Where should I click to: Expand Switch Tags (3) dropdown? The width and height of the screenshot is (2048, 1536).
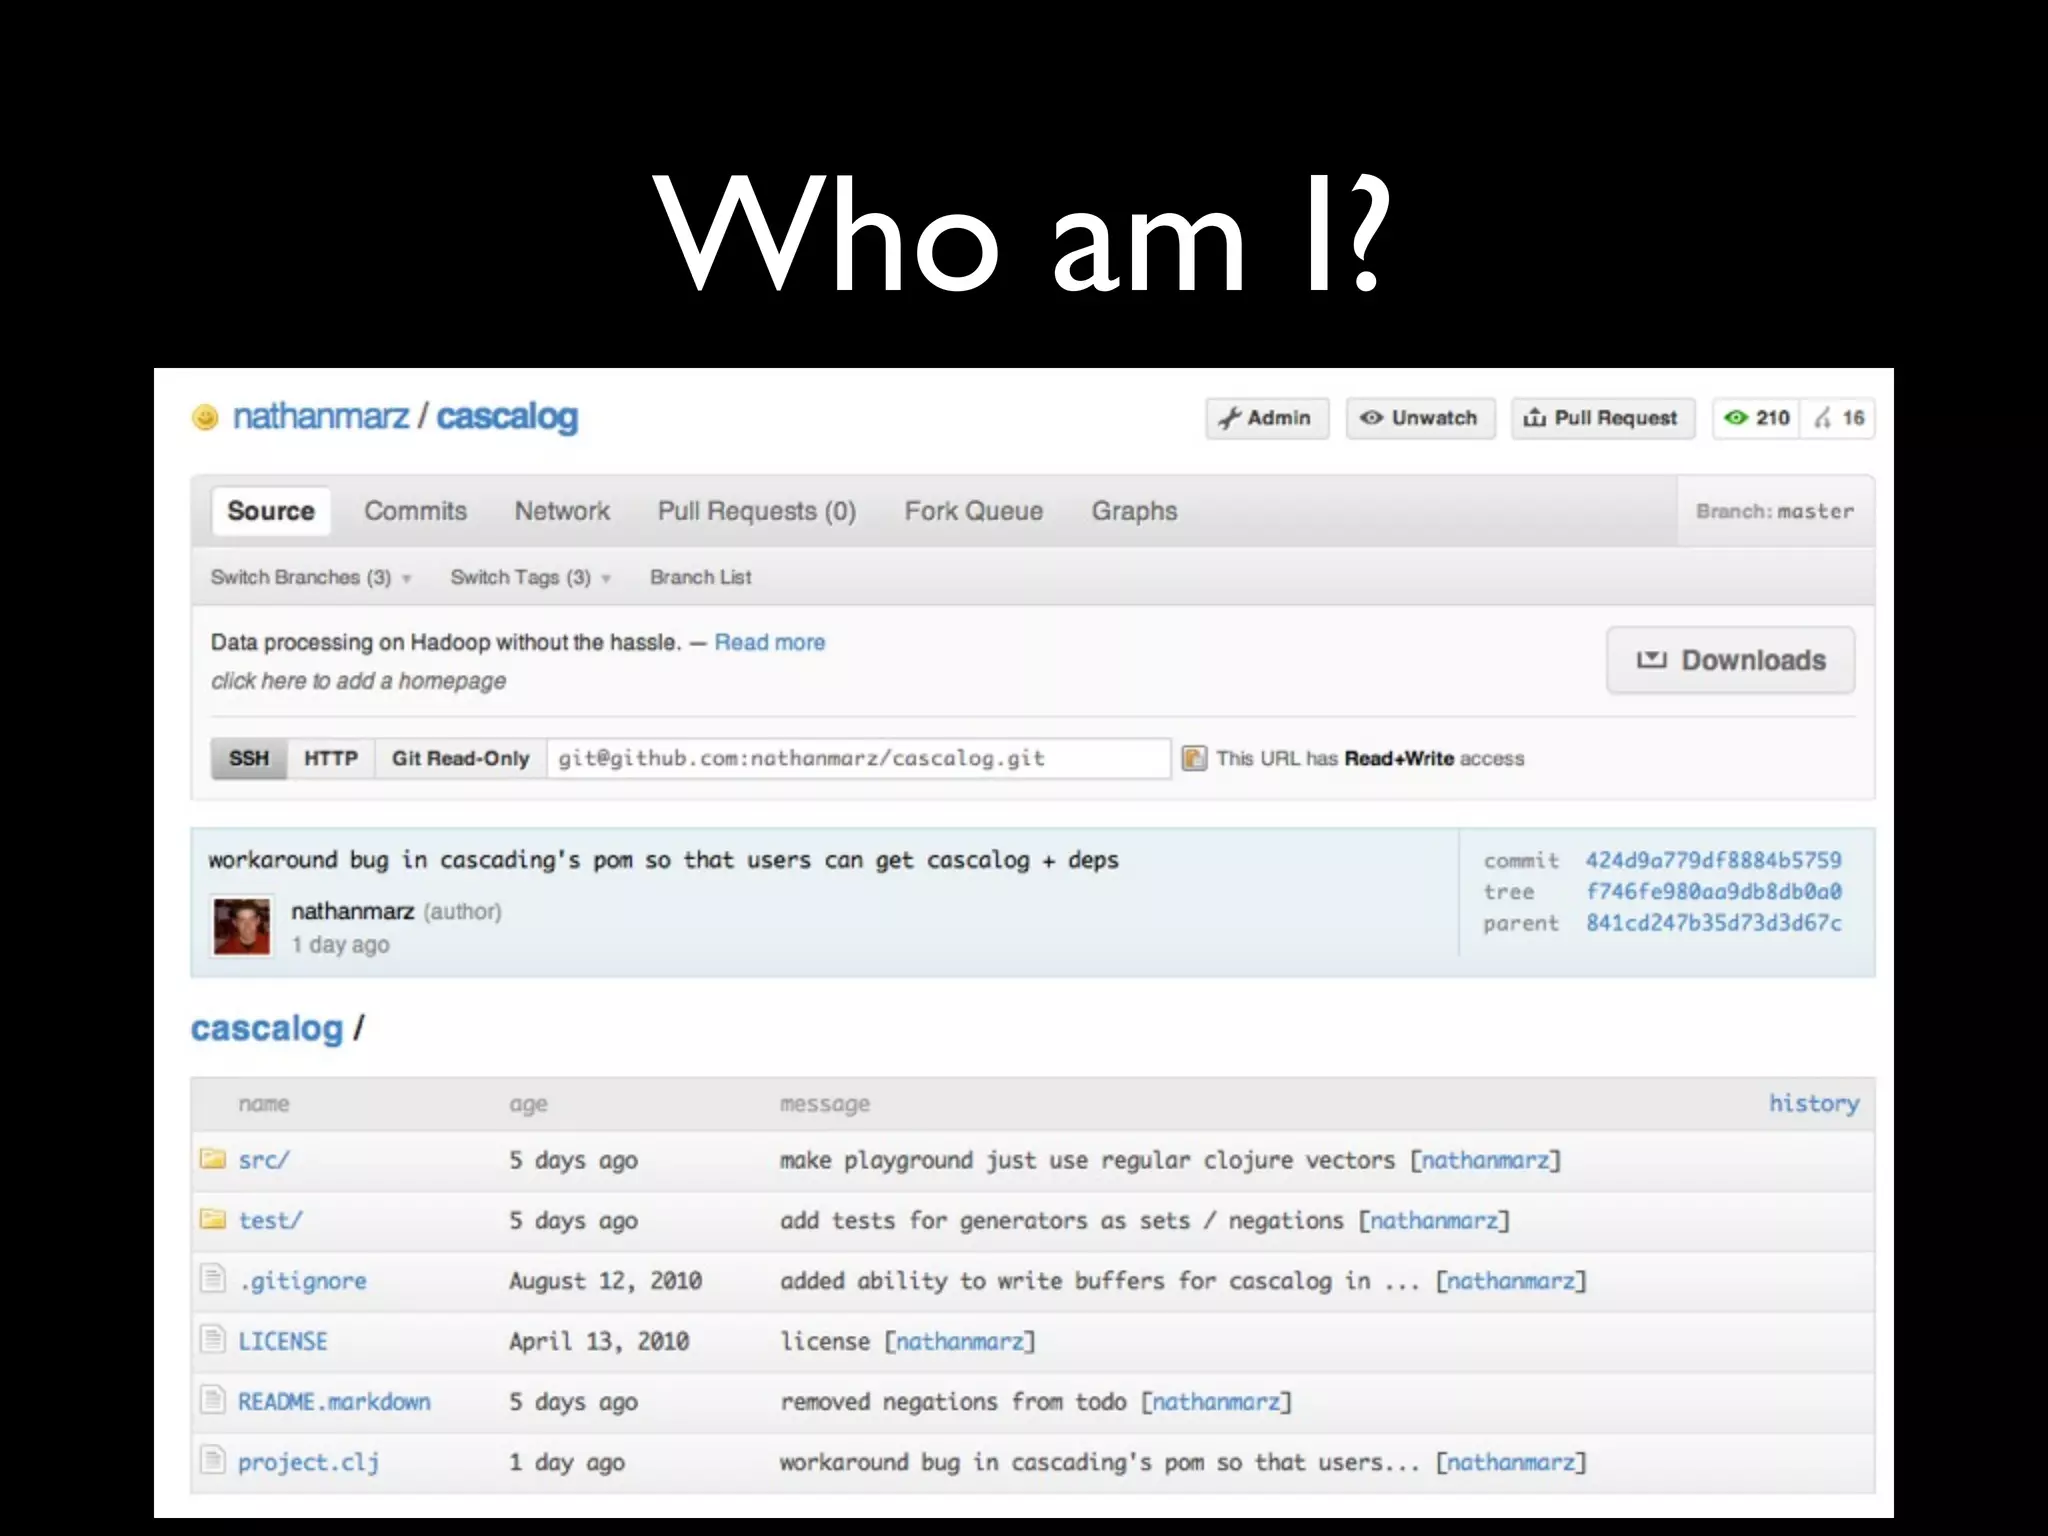531,577
